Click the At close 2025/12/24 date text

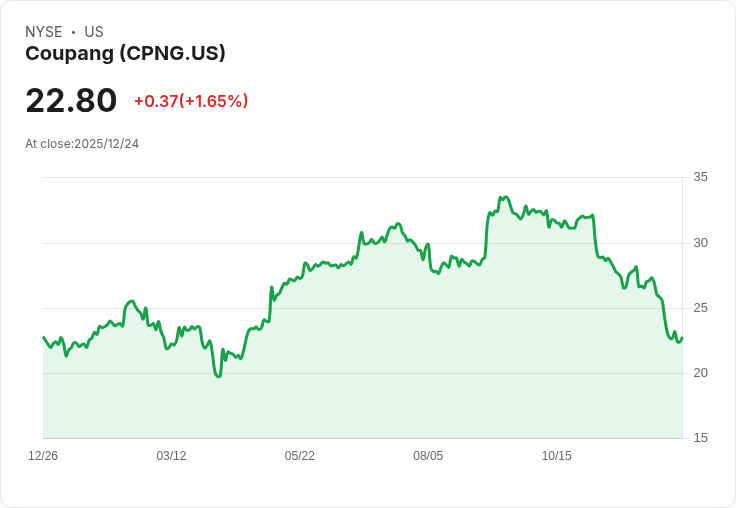click(x=82, y=144)
